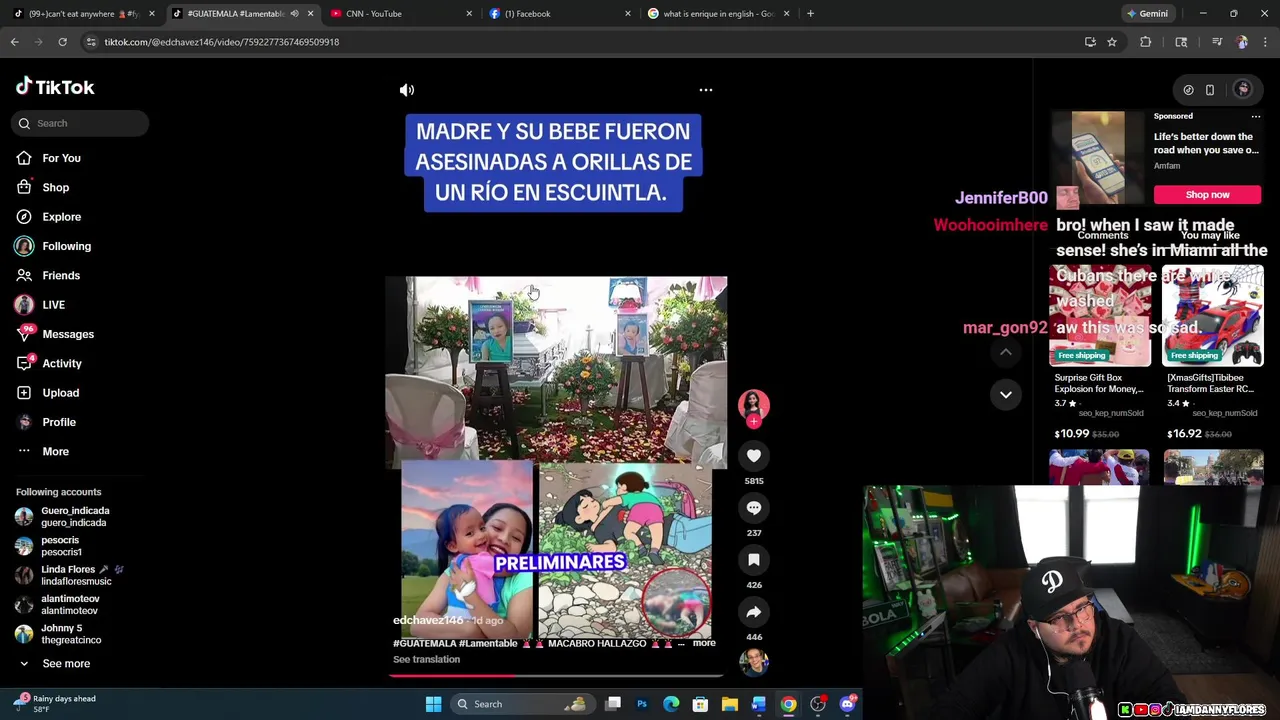The height and width of the screenshot is (720, 1280).
Task: Open sponsored ad options ellipsis
Action: 1256,116
